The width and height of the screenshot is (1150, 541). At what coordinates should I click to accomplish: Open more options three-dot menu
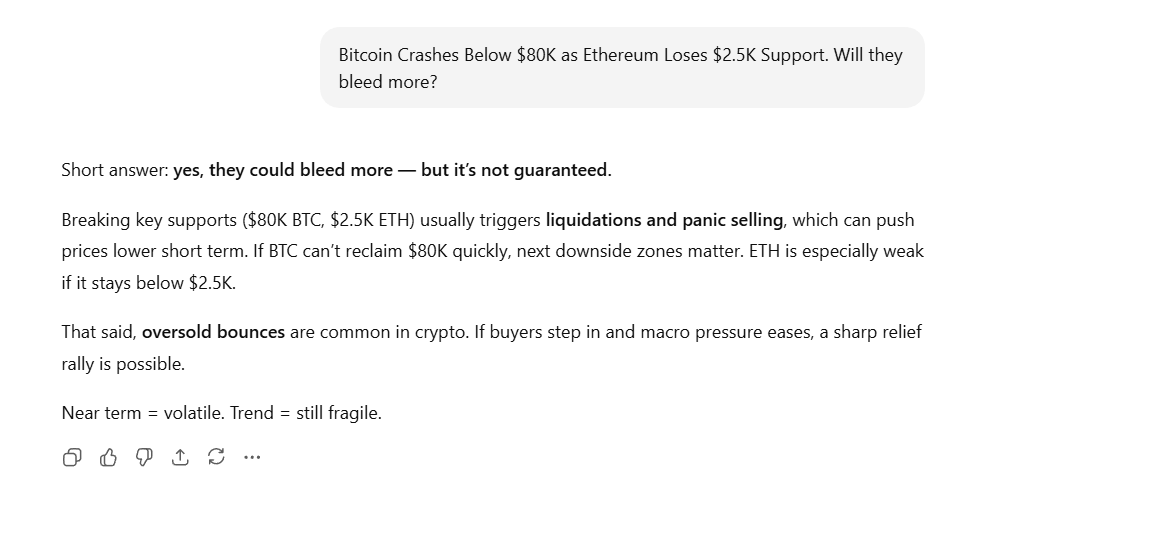[x=252, y=457]
